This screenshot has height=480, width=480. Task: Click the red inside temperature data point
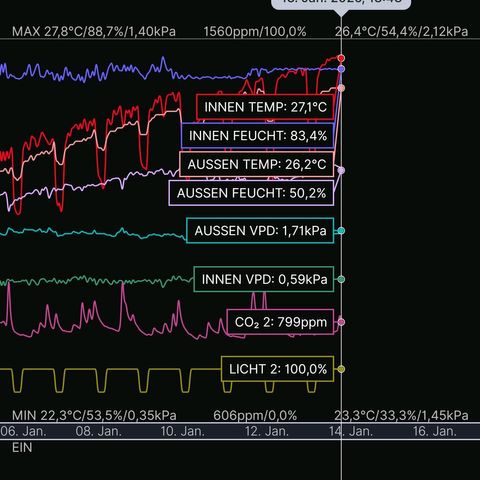(341, 58)
